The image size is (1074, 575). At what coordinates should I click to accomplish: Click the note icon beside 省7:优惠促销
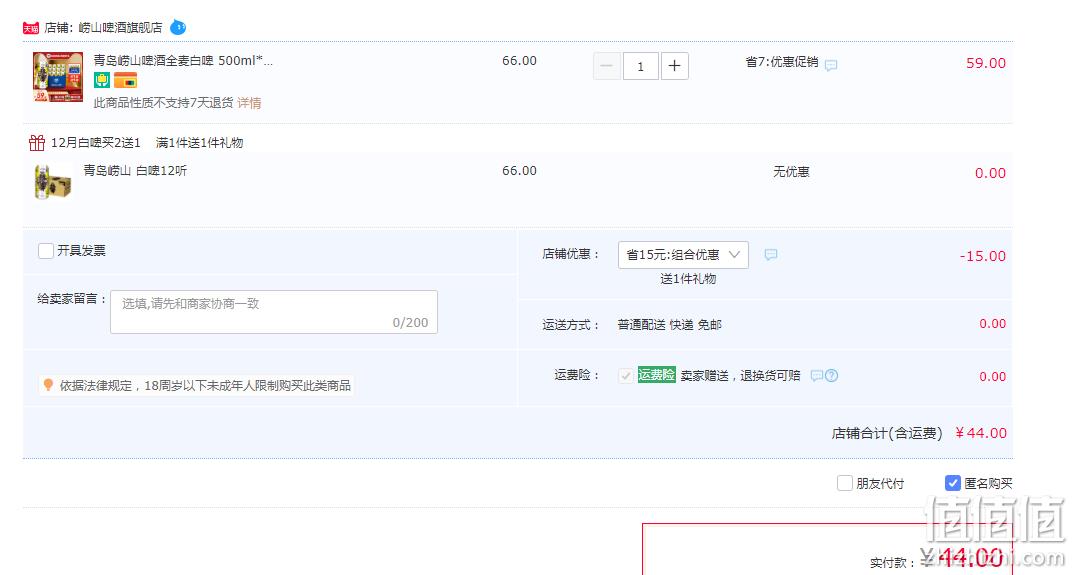coord(831,66)
